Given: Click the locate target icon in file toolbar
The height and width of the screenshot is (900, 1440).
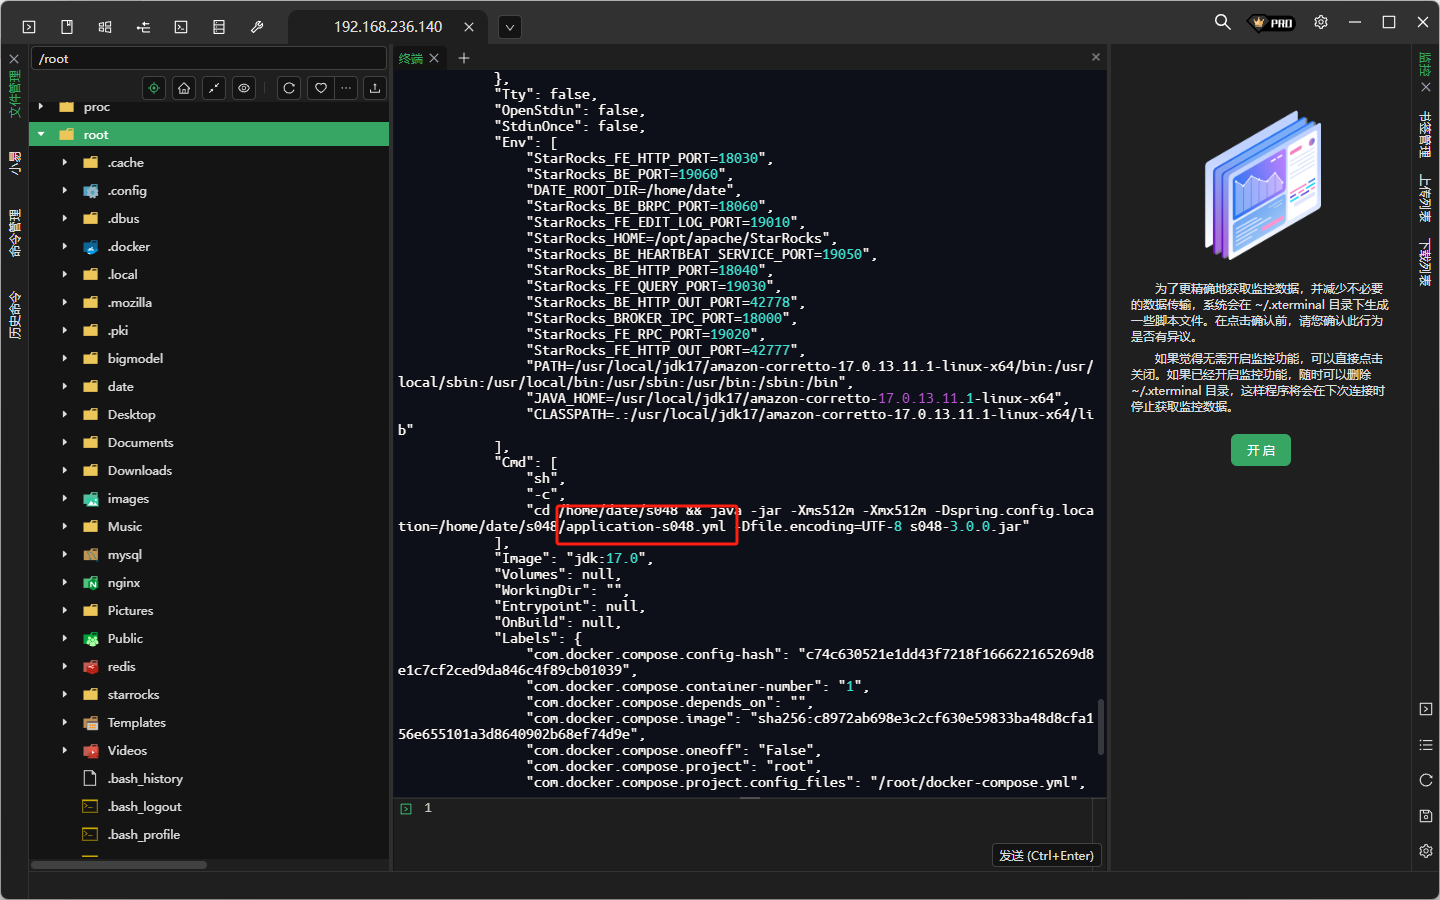Looking at the screenshot, I should 154,88.
